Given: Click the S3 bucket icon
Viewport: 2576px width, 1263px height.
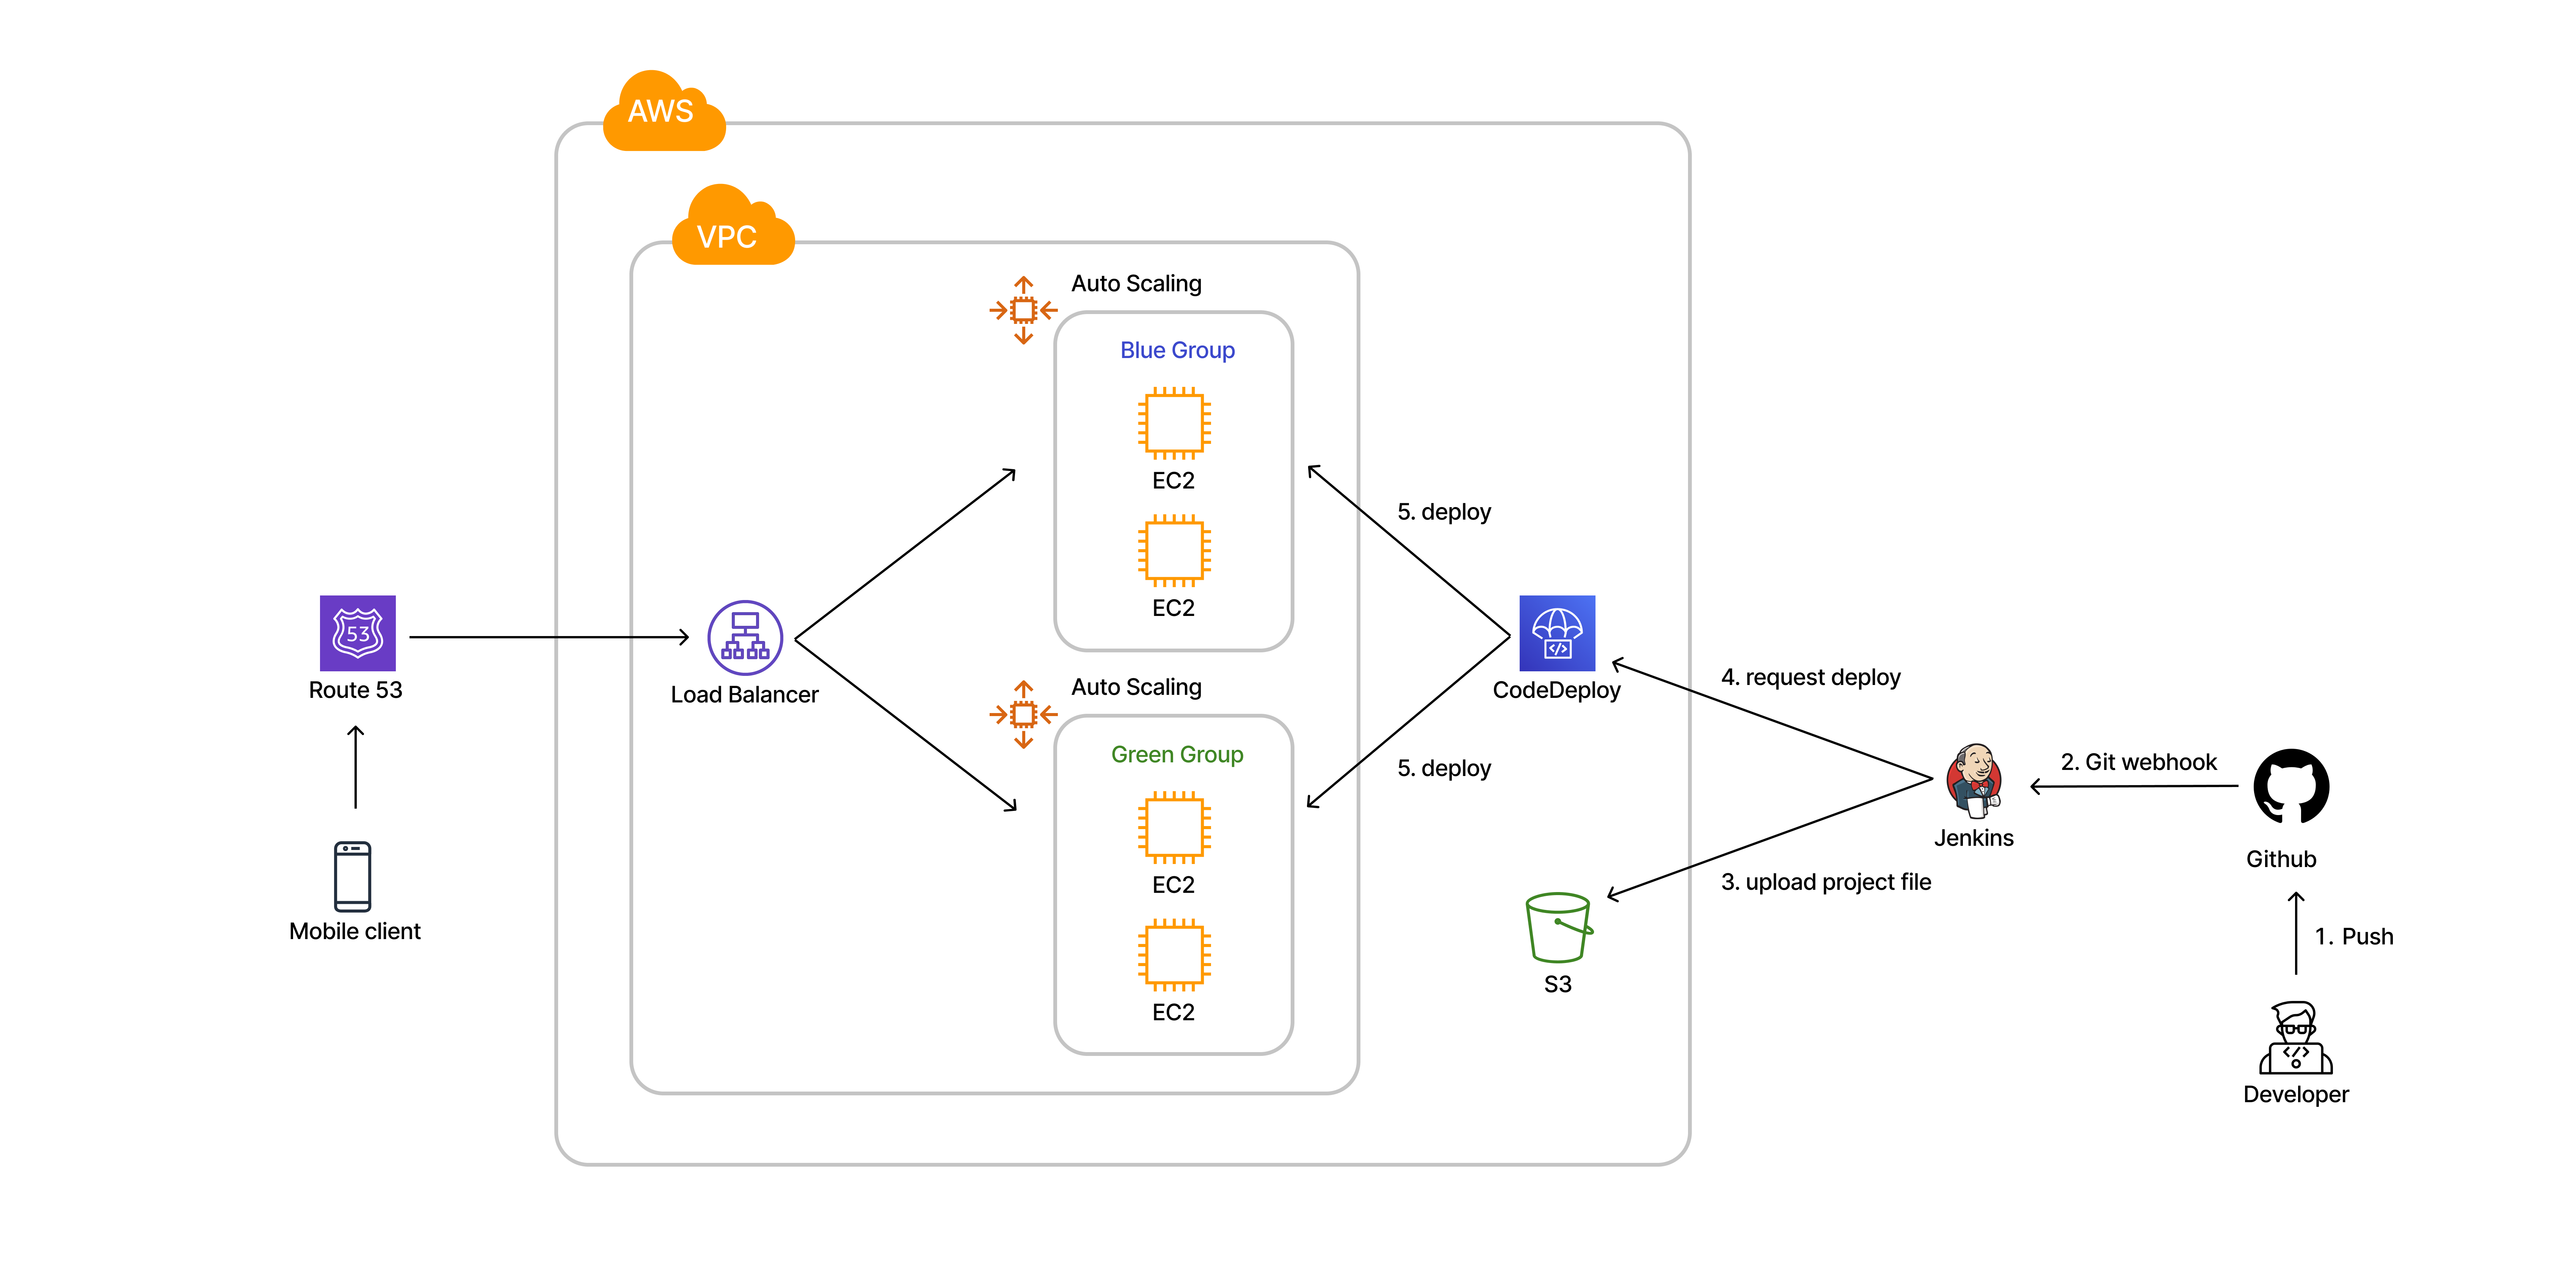Looking at the screenshot, I should (1558, 927).
